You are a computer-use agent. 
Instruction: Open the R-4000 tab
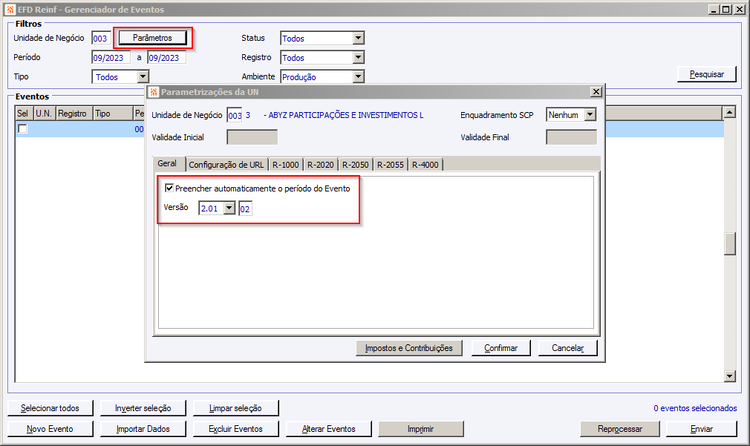point(425,165)
